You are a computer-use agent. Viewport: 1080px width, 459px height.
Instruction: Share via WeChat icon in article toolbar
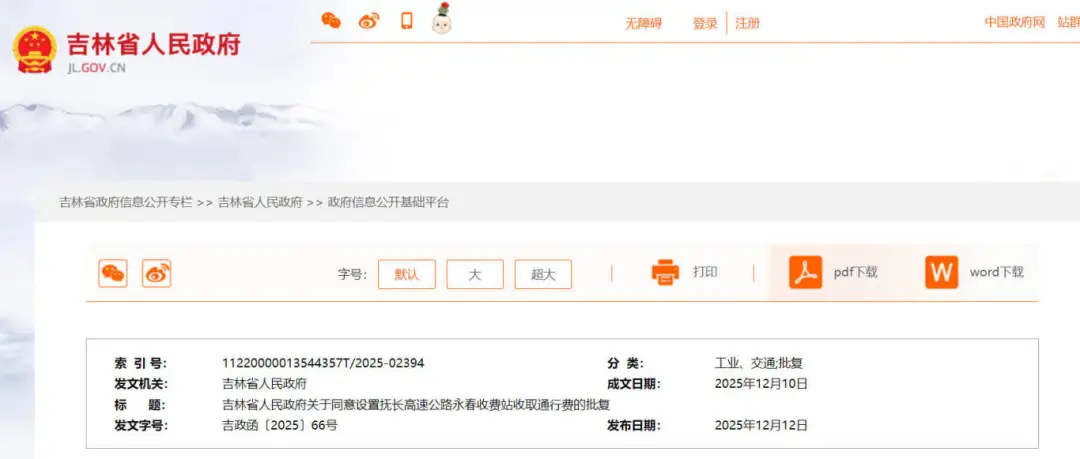113,273
